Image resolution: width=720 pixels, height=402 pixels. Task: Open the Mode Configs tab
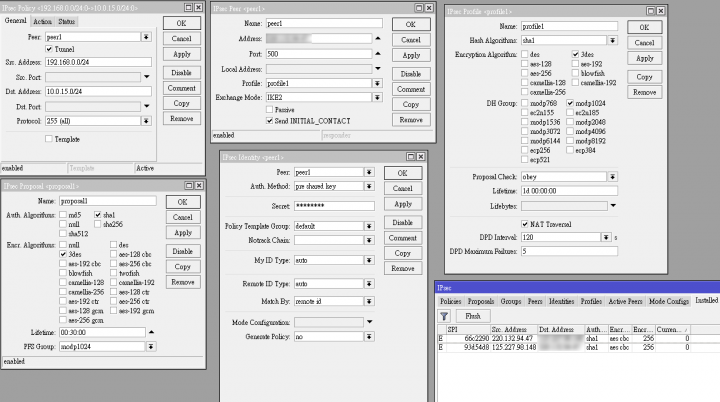pos(669,301)
